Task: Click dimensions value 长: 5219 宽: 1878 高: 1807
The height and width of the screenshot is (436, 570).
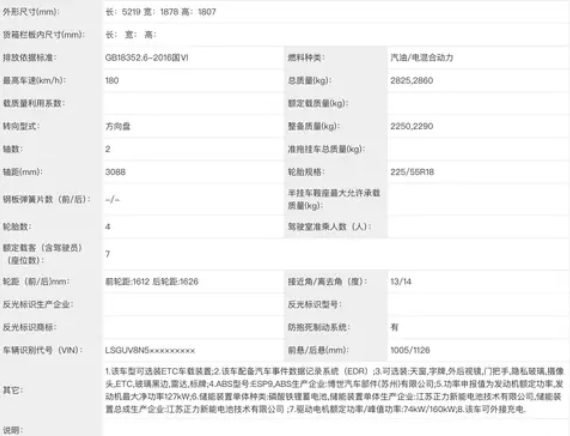Action: tap(161, 12)
